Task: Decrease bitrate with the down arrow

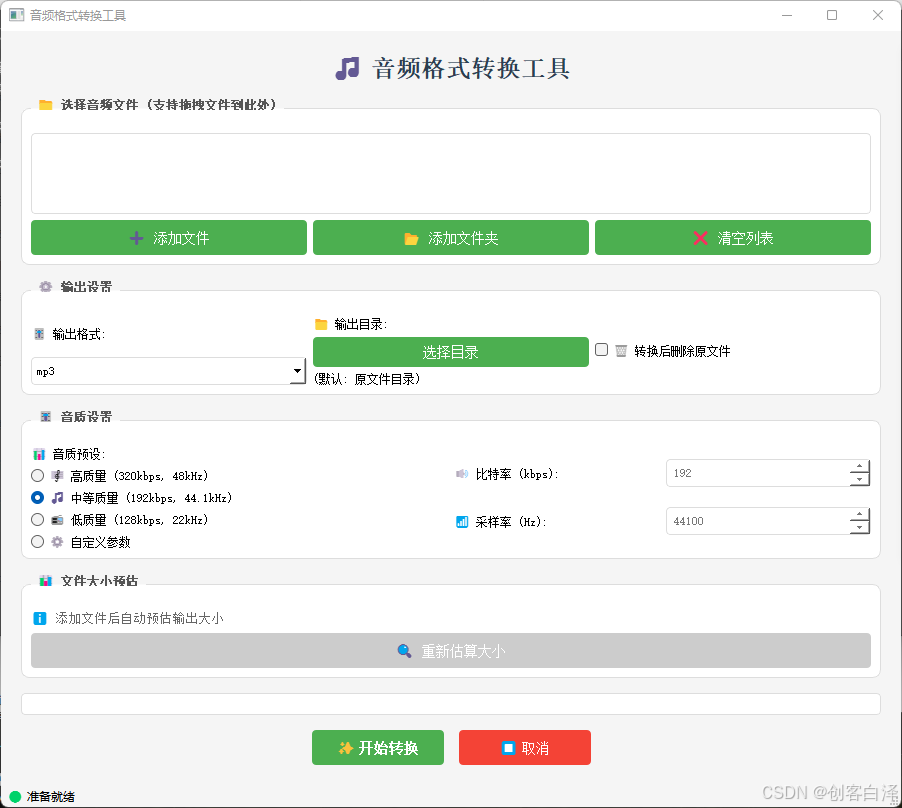Action: point(859,480)
